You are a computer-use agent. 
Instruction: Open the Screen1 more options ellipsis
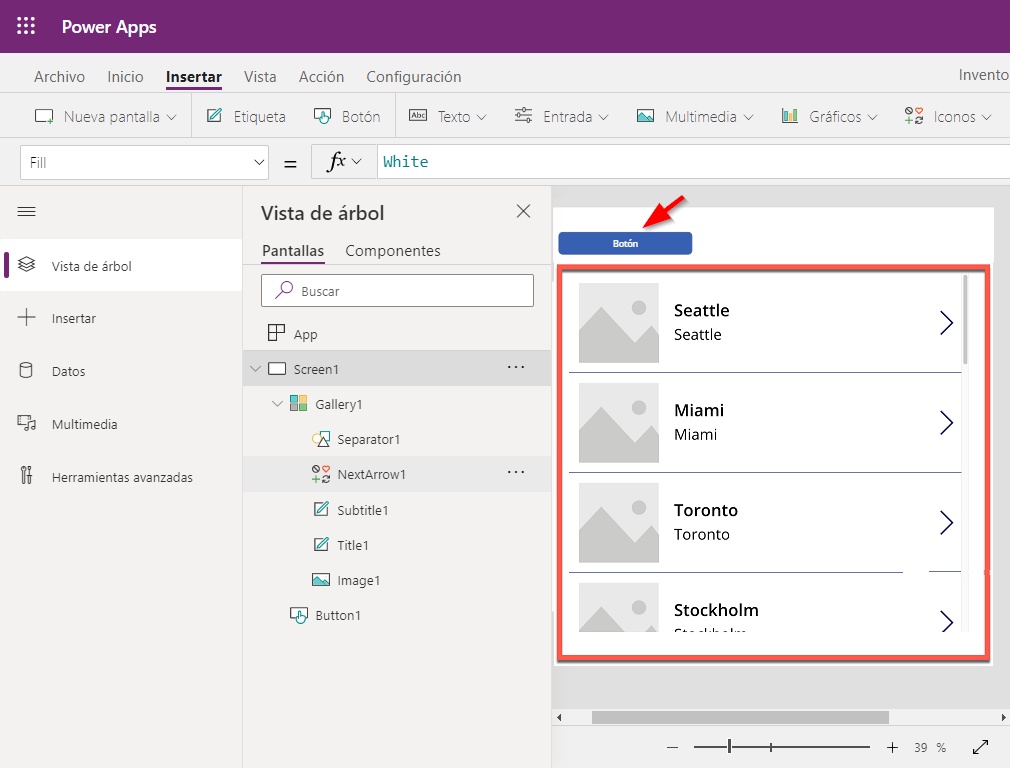tap(515, 367)
